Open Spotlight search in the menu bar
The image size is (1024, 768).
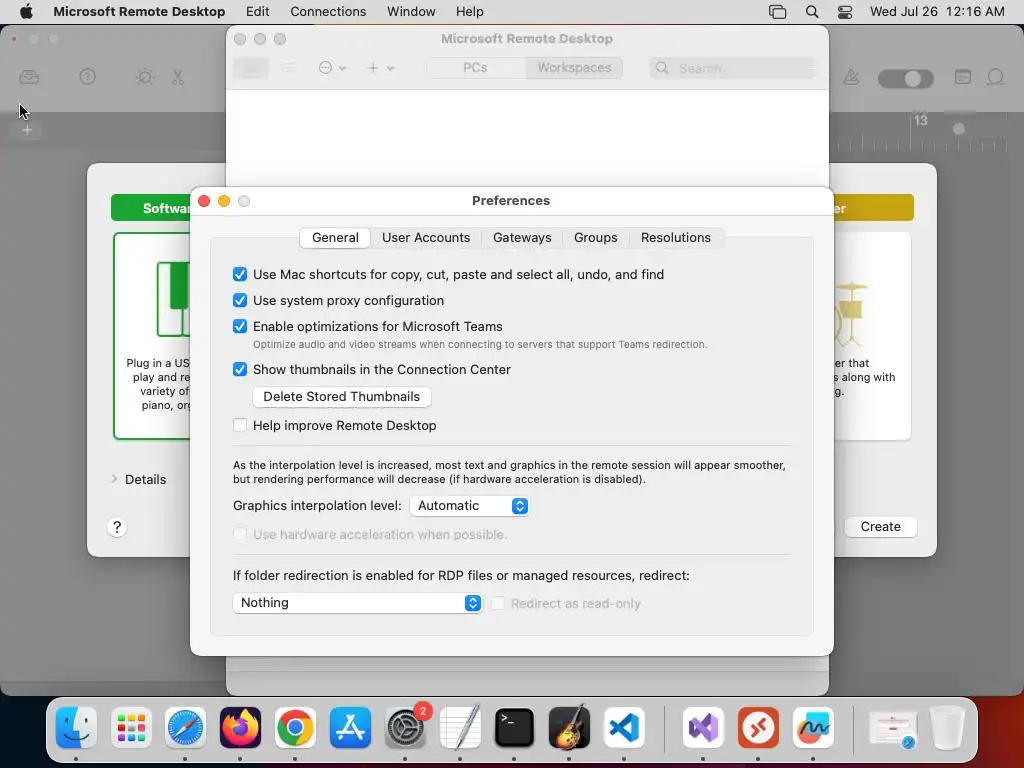coord(812,12)
